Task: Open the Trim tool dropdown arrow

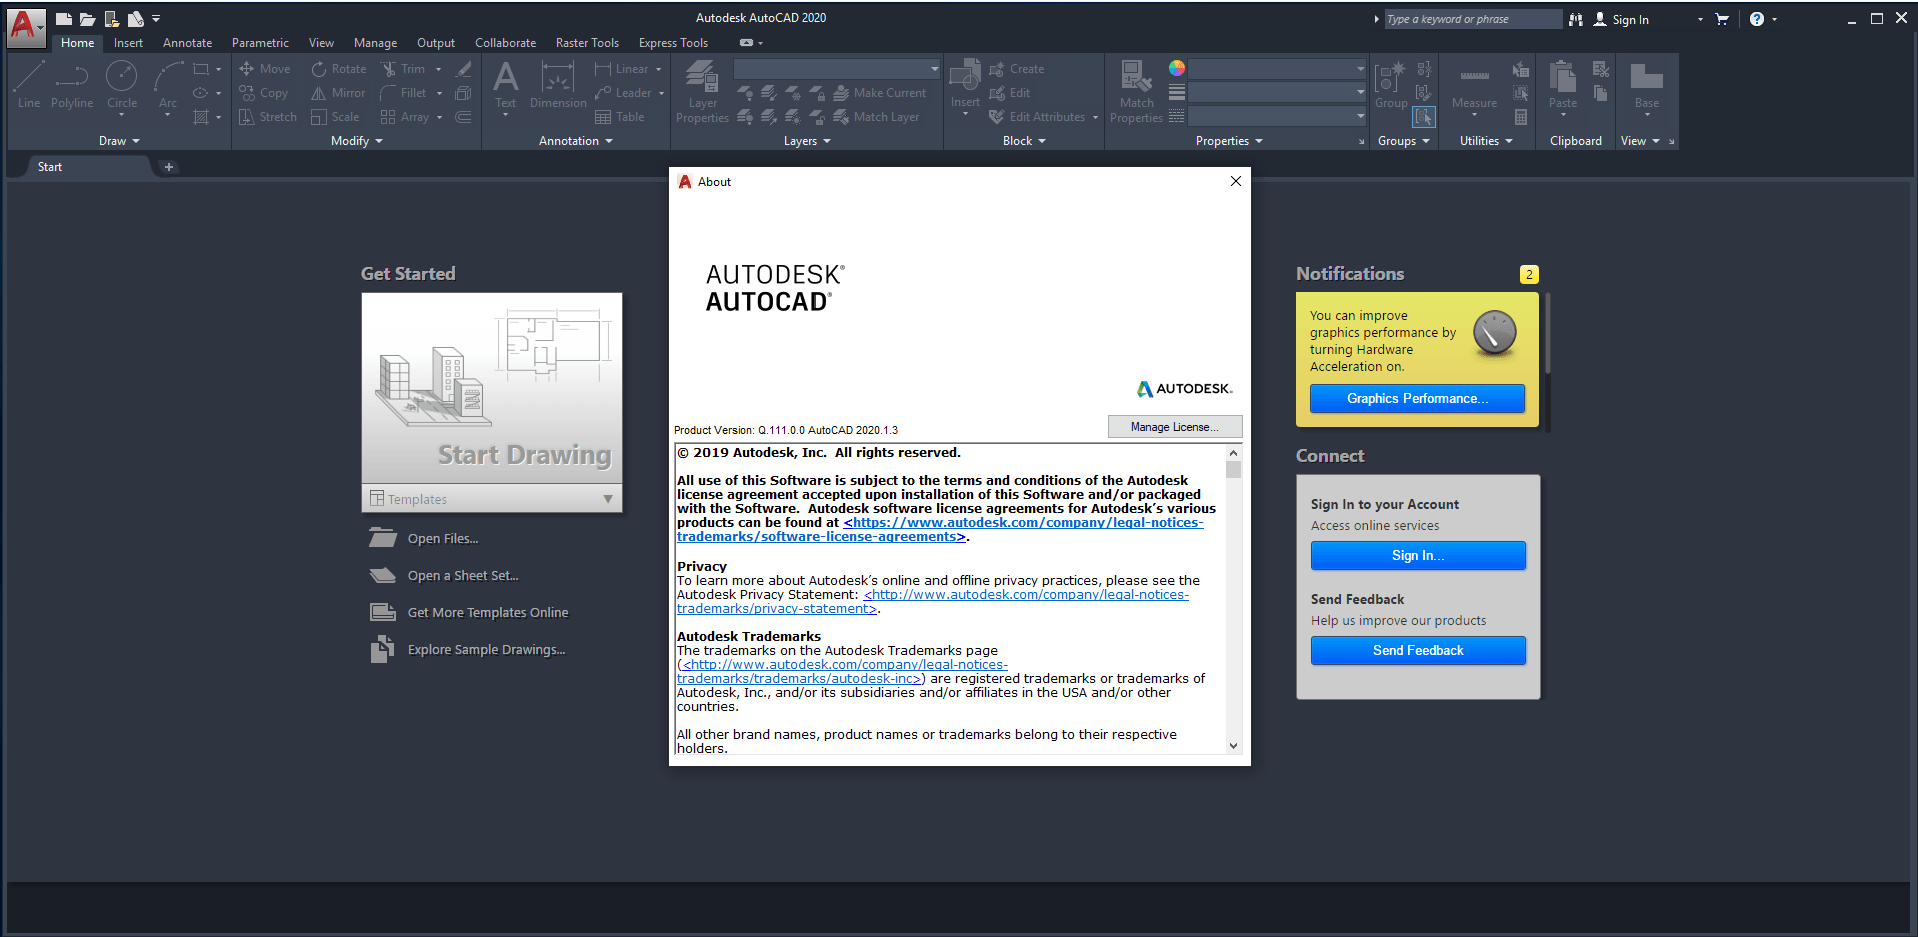Action: [438, 69]
